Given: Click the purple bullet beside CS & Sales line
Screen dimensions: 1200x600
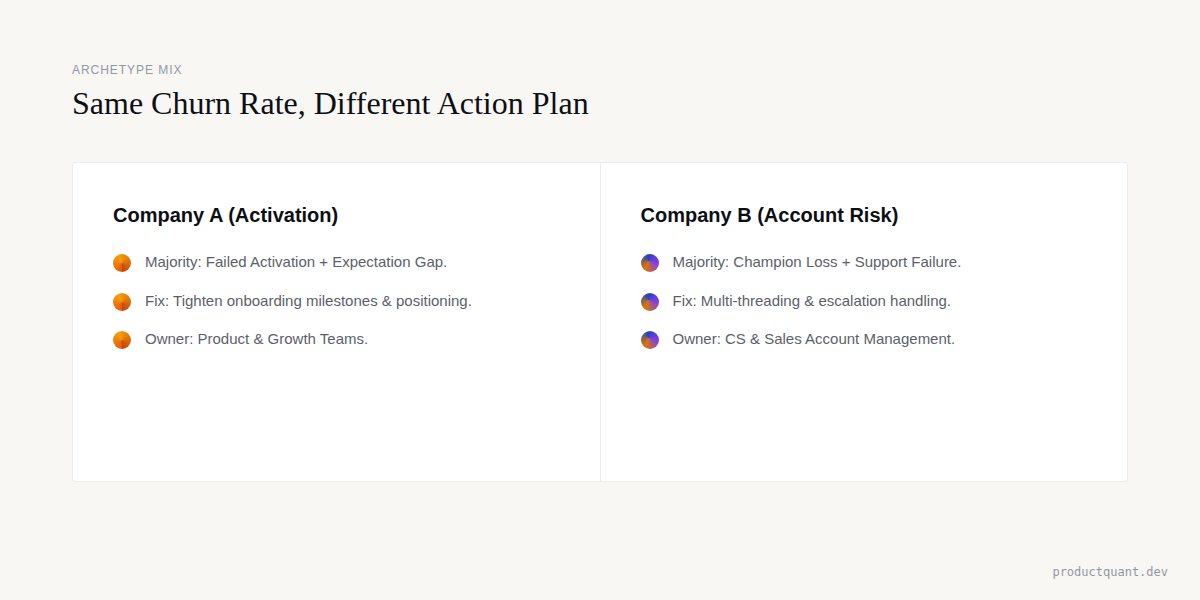Looking at the screenshot, I should (650, 340).
